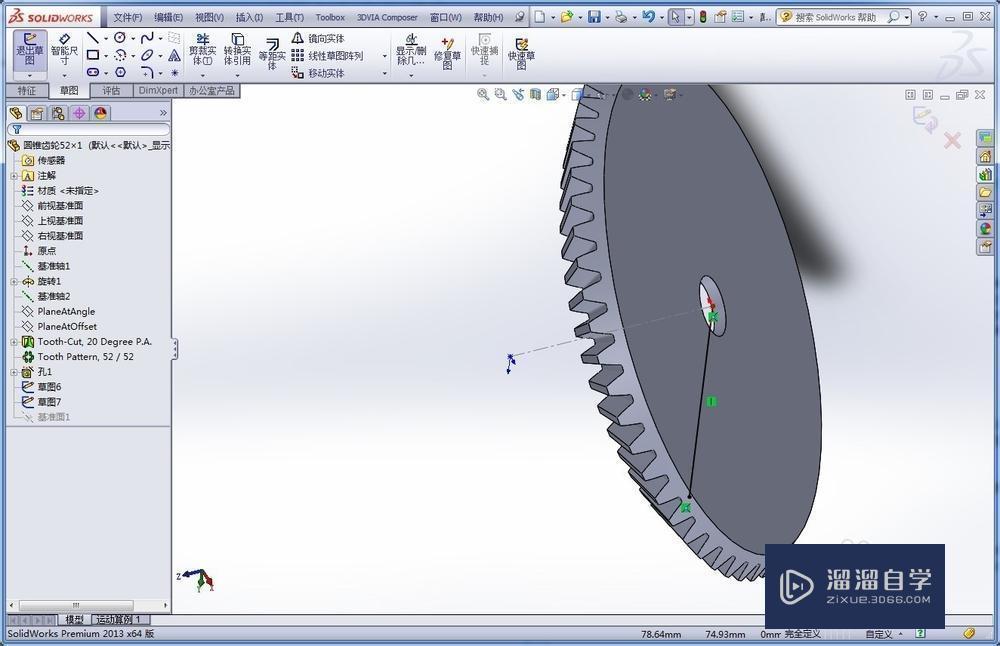
Task: Expand the Tooth-Cut, 20 Degree P.A. node
Action: (14, 342)
